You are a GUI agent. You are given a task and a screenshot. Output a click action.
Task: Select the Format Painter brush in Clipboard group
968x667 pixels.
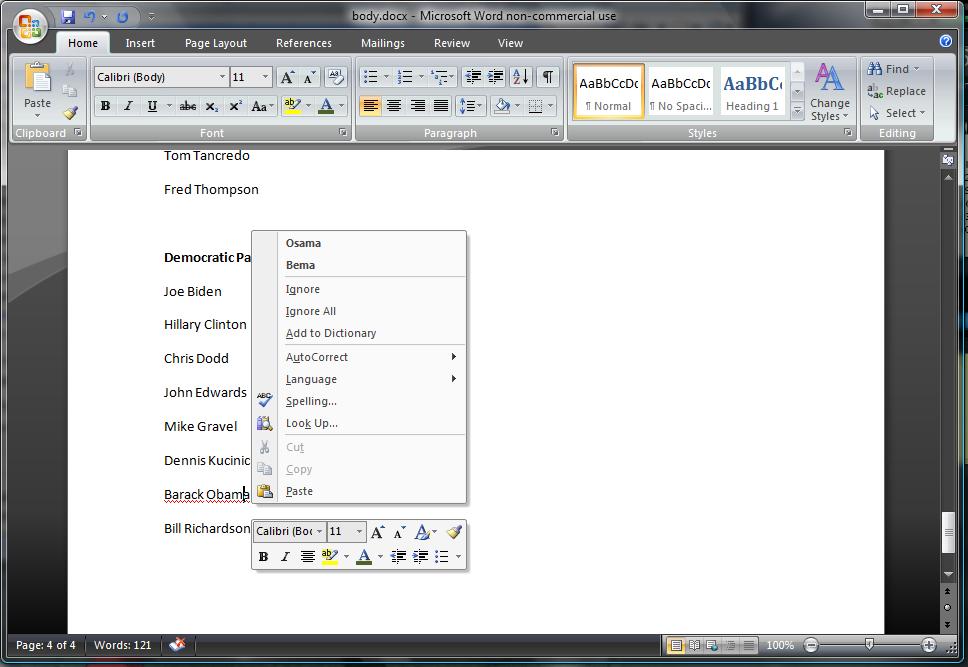pos(70,113)
